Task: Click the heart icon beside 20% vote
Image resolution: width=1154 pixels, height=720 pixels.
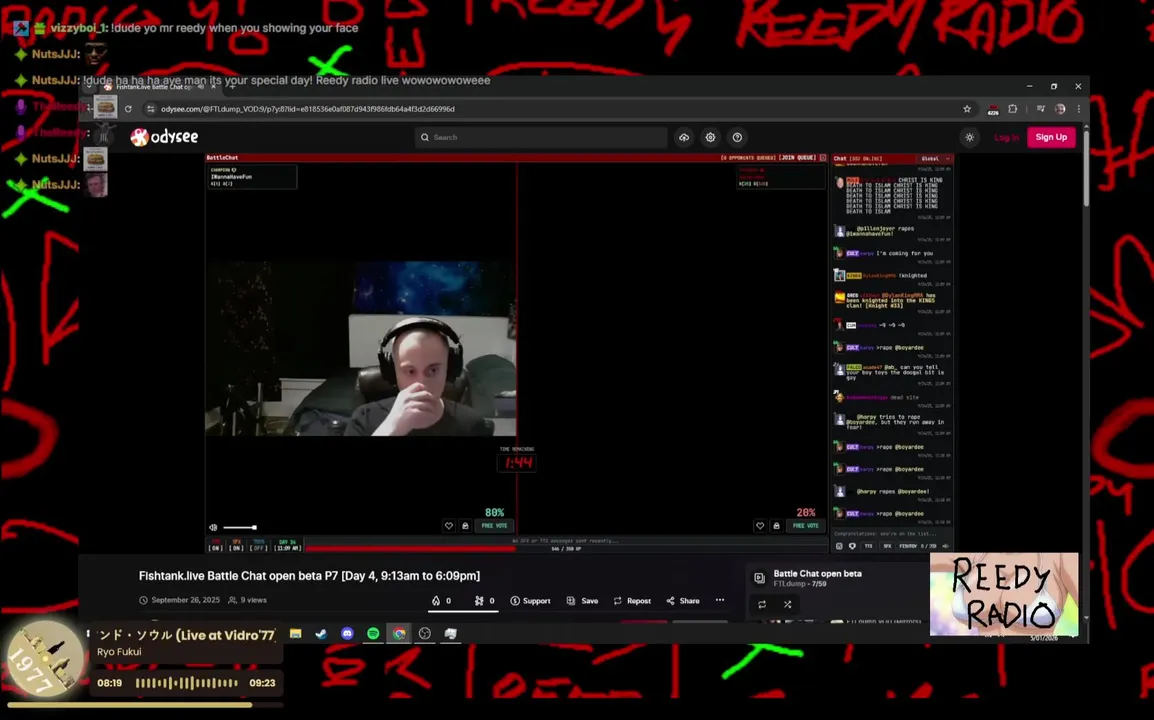Action: coord(760,526)
